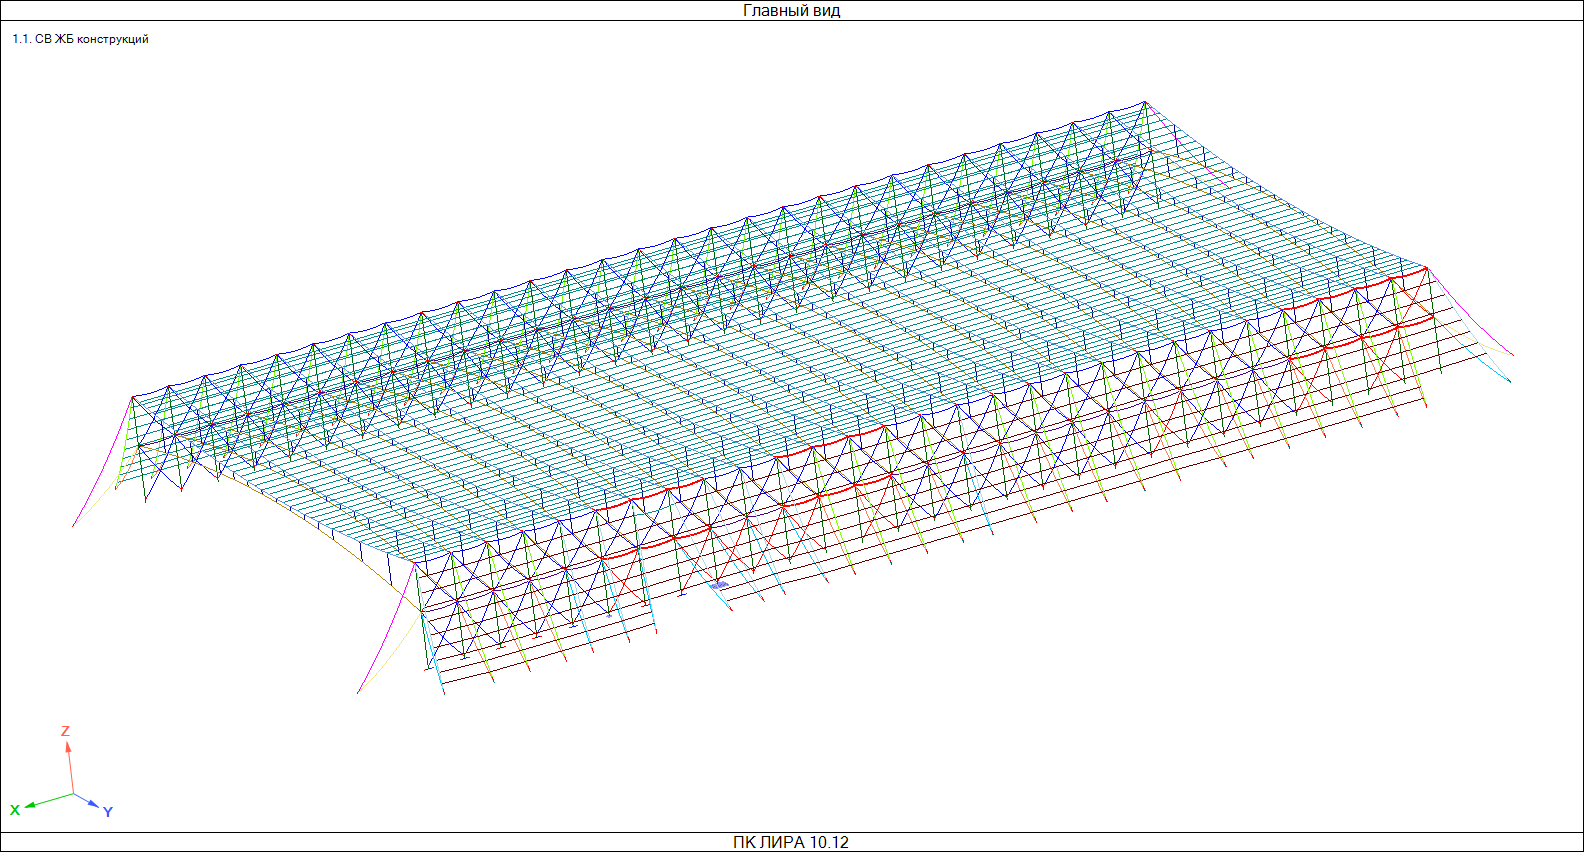Select right roof corner node where red chord ends
This screenshot has width=1584, height=852.
pos(1426,268)
